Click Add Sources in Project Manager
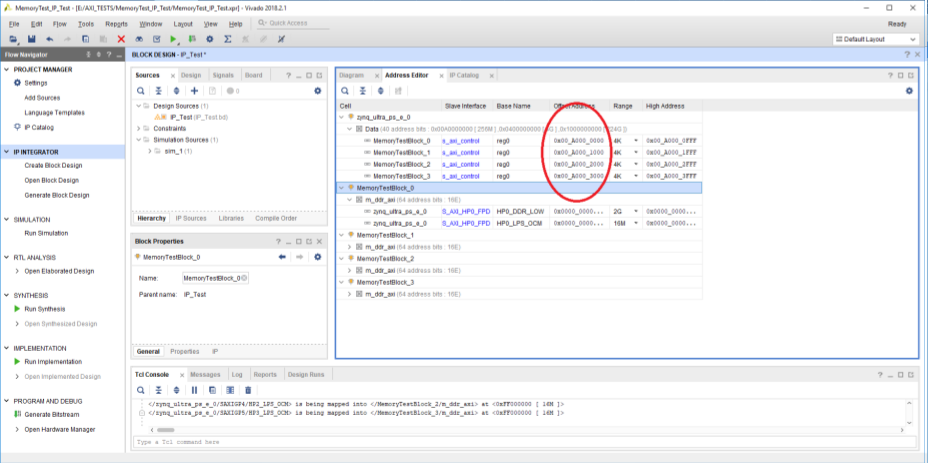928x463 pixels. point(42,98)
